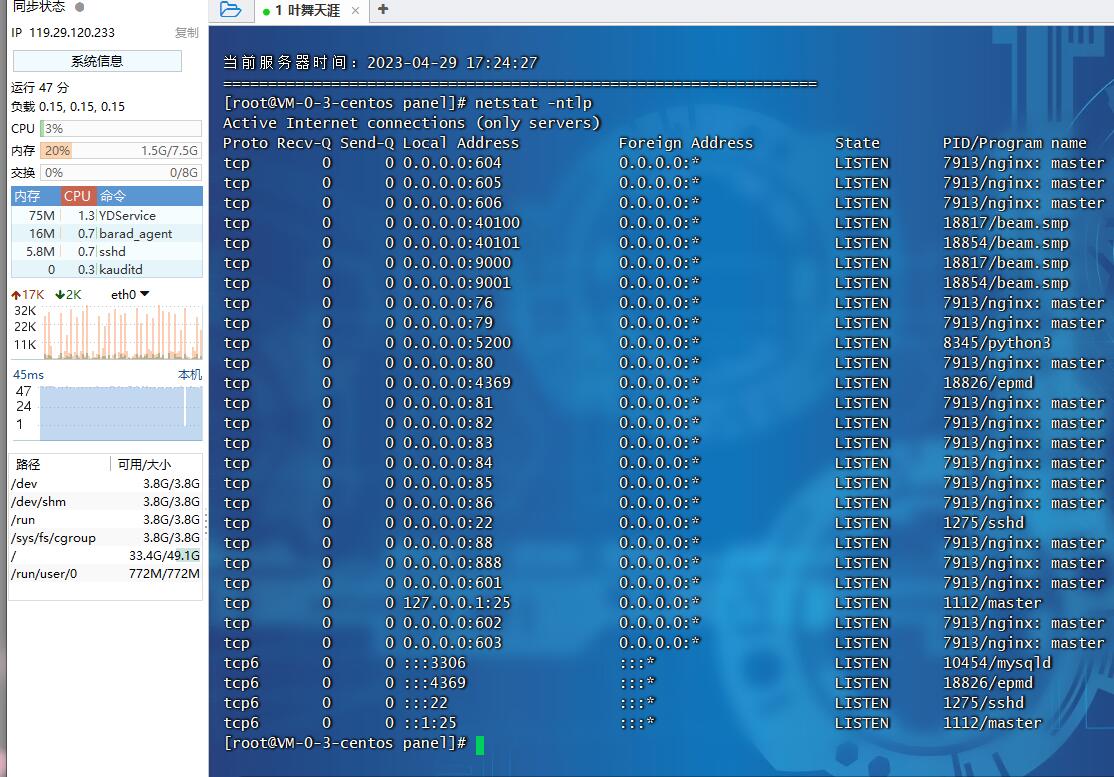The width and height of the screenshot is (1114, 777).
Task: Click the terminal entry 0.0.0.0:5200
Action: pyautogui.click(x=457, y=343)
